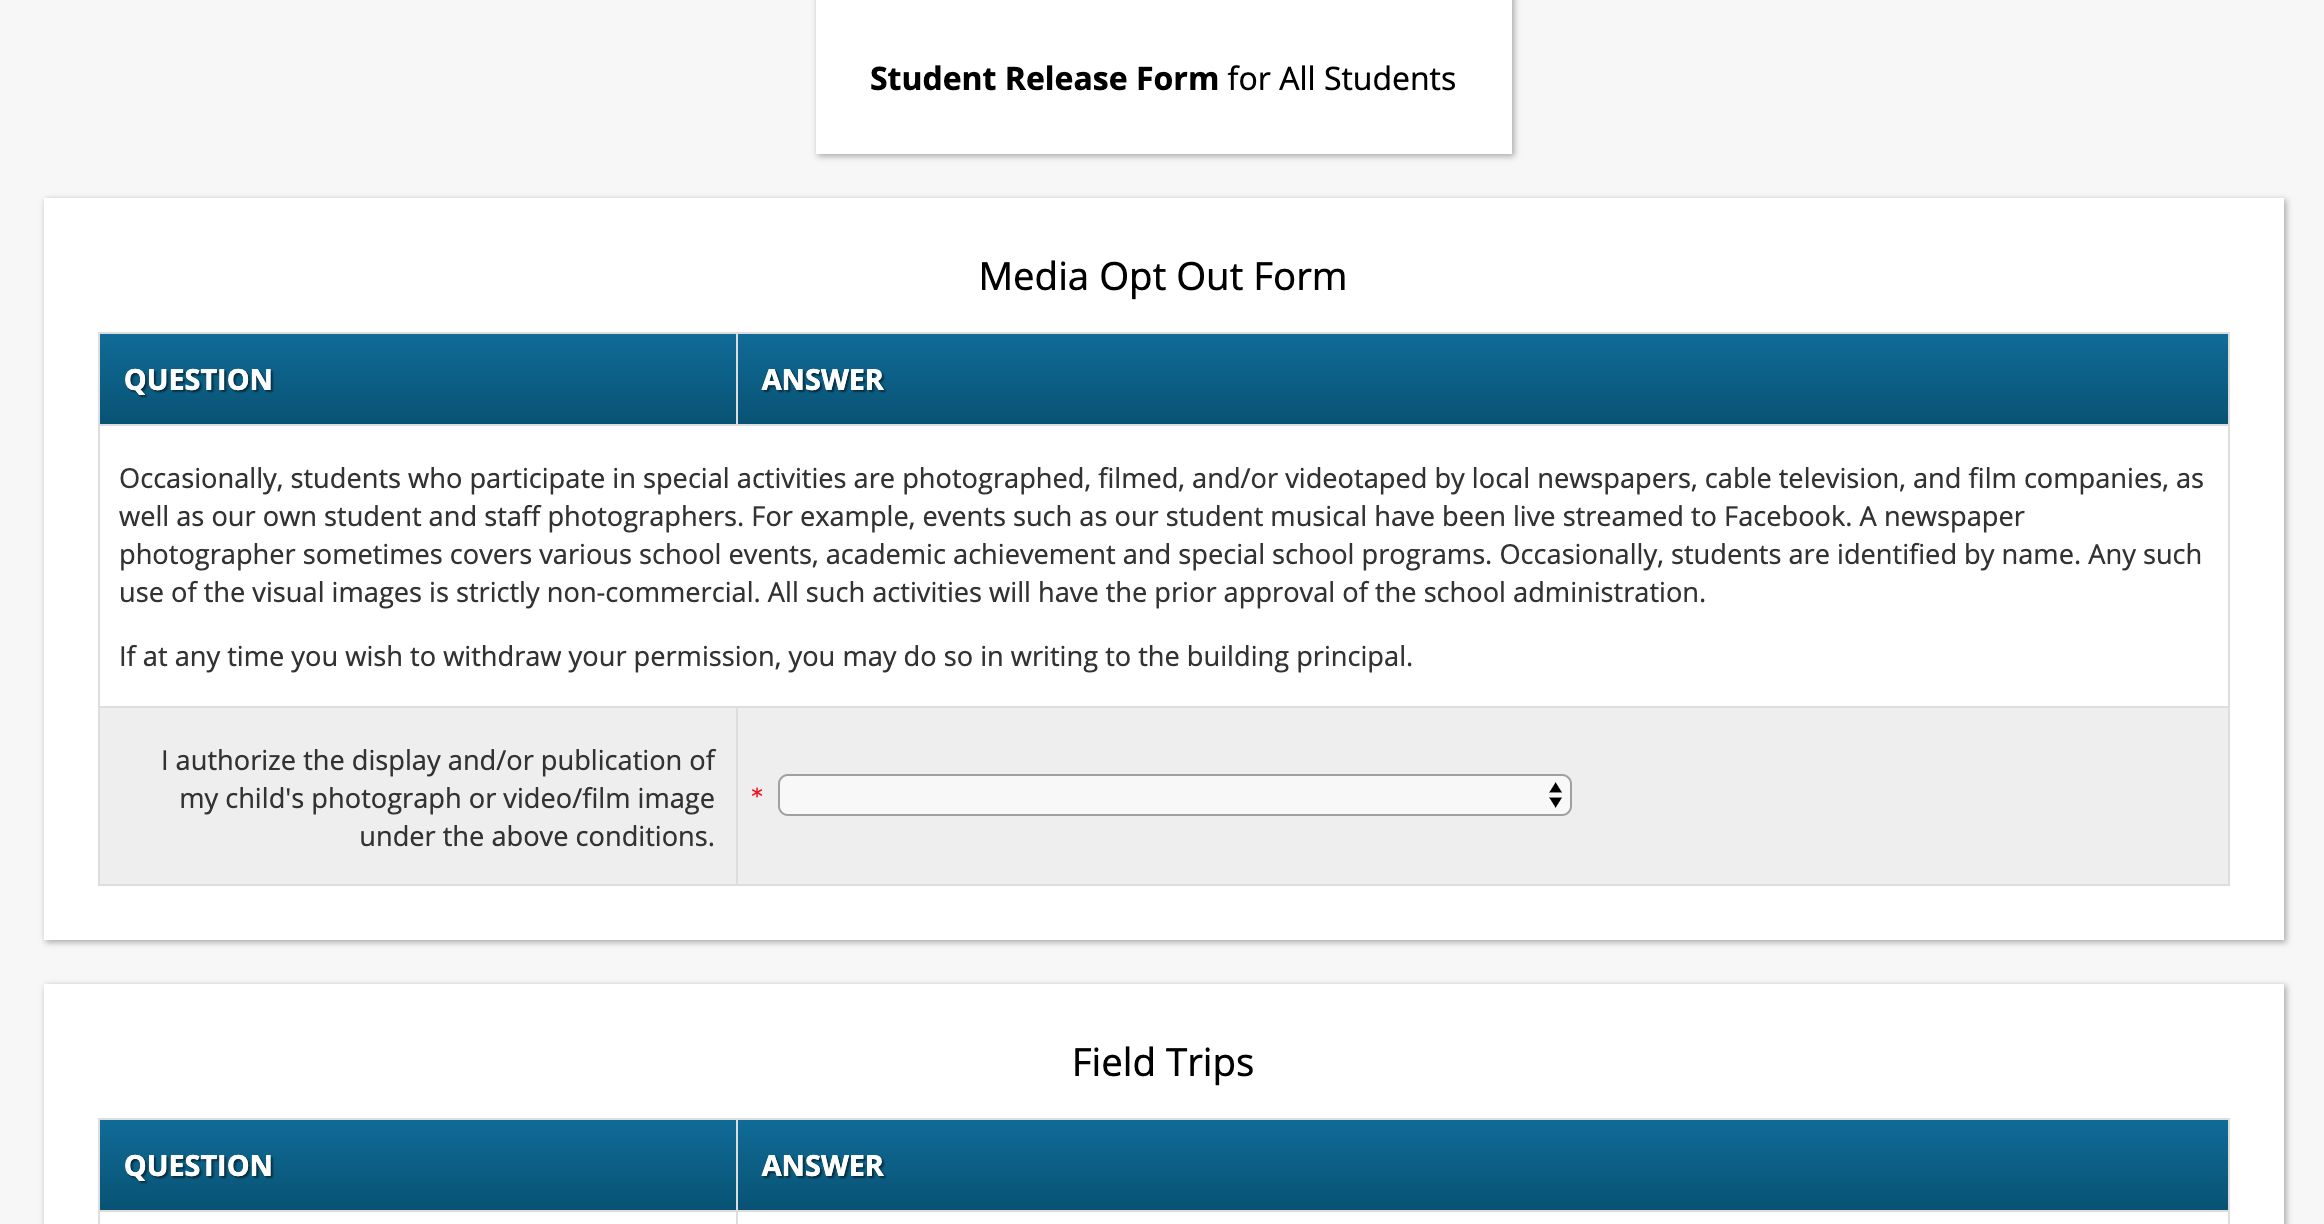The width and height of the screenshot is (2324, 1224).
Task: Click the sentence about withdrawing permission in writing
Action: pyautogui.click(x=765, y=656)
